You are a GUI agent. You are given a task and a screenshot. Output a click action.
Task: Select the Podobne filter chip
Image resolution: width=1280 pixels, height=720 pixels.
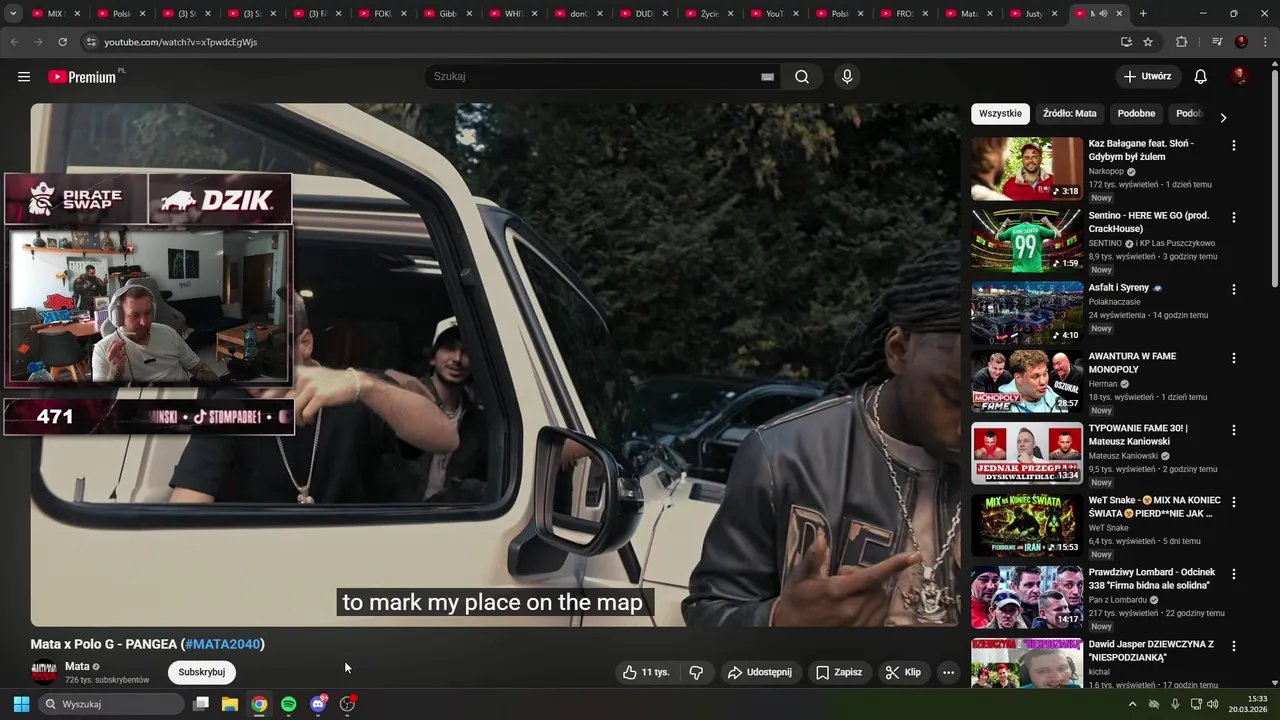pyautogui.click(x=1136, y=114)
